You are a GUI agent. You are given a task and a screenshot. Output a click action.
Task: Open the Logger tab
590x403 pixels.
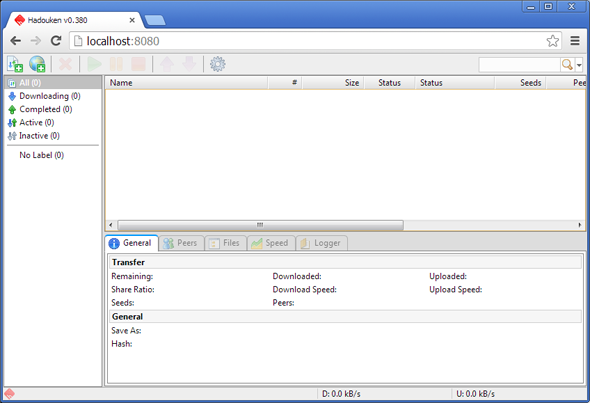coord(322,243)
